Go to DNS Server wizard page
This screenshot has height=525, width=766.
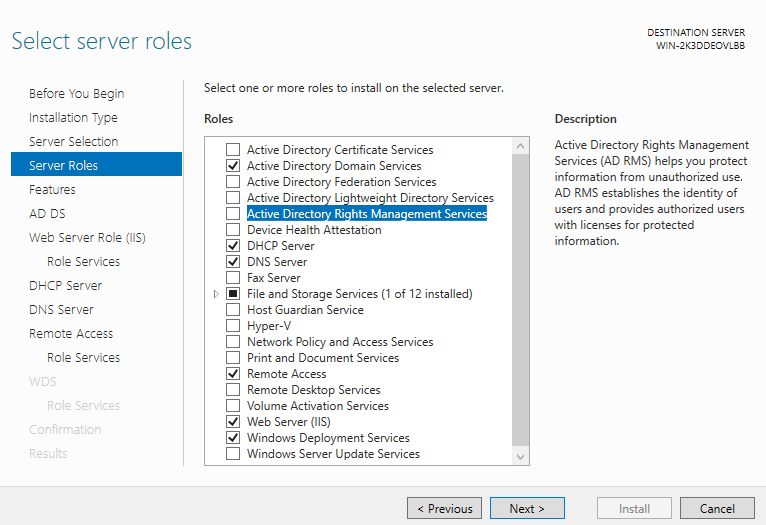tap(61, 309)
